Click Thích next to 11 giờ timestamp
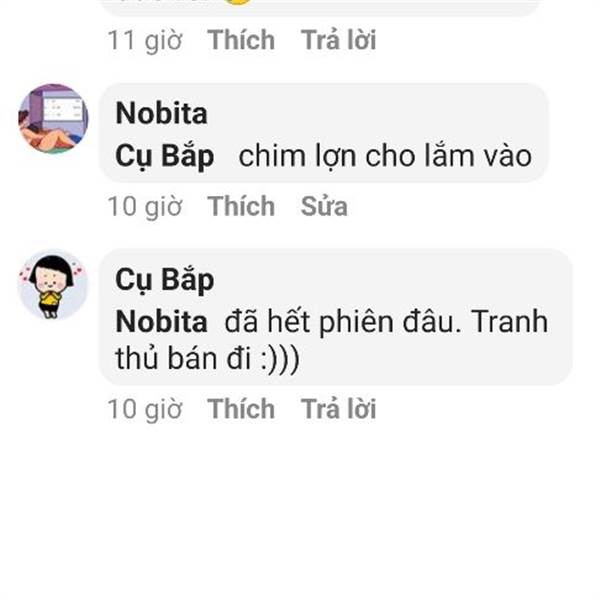 241,40
